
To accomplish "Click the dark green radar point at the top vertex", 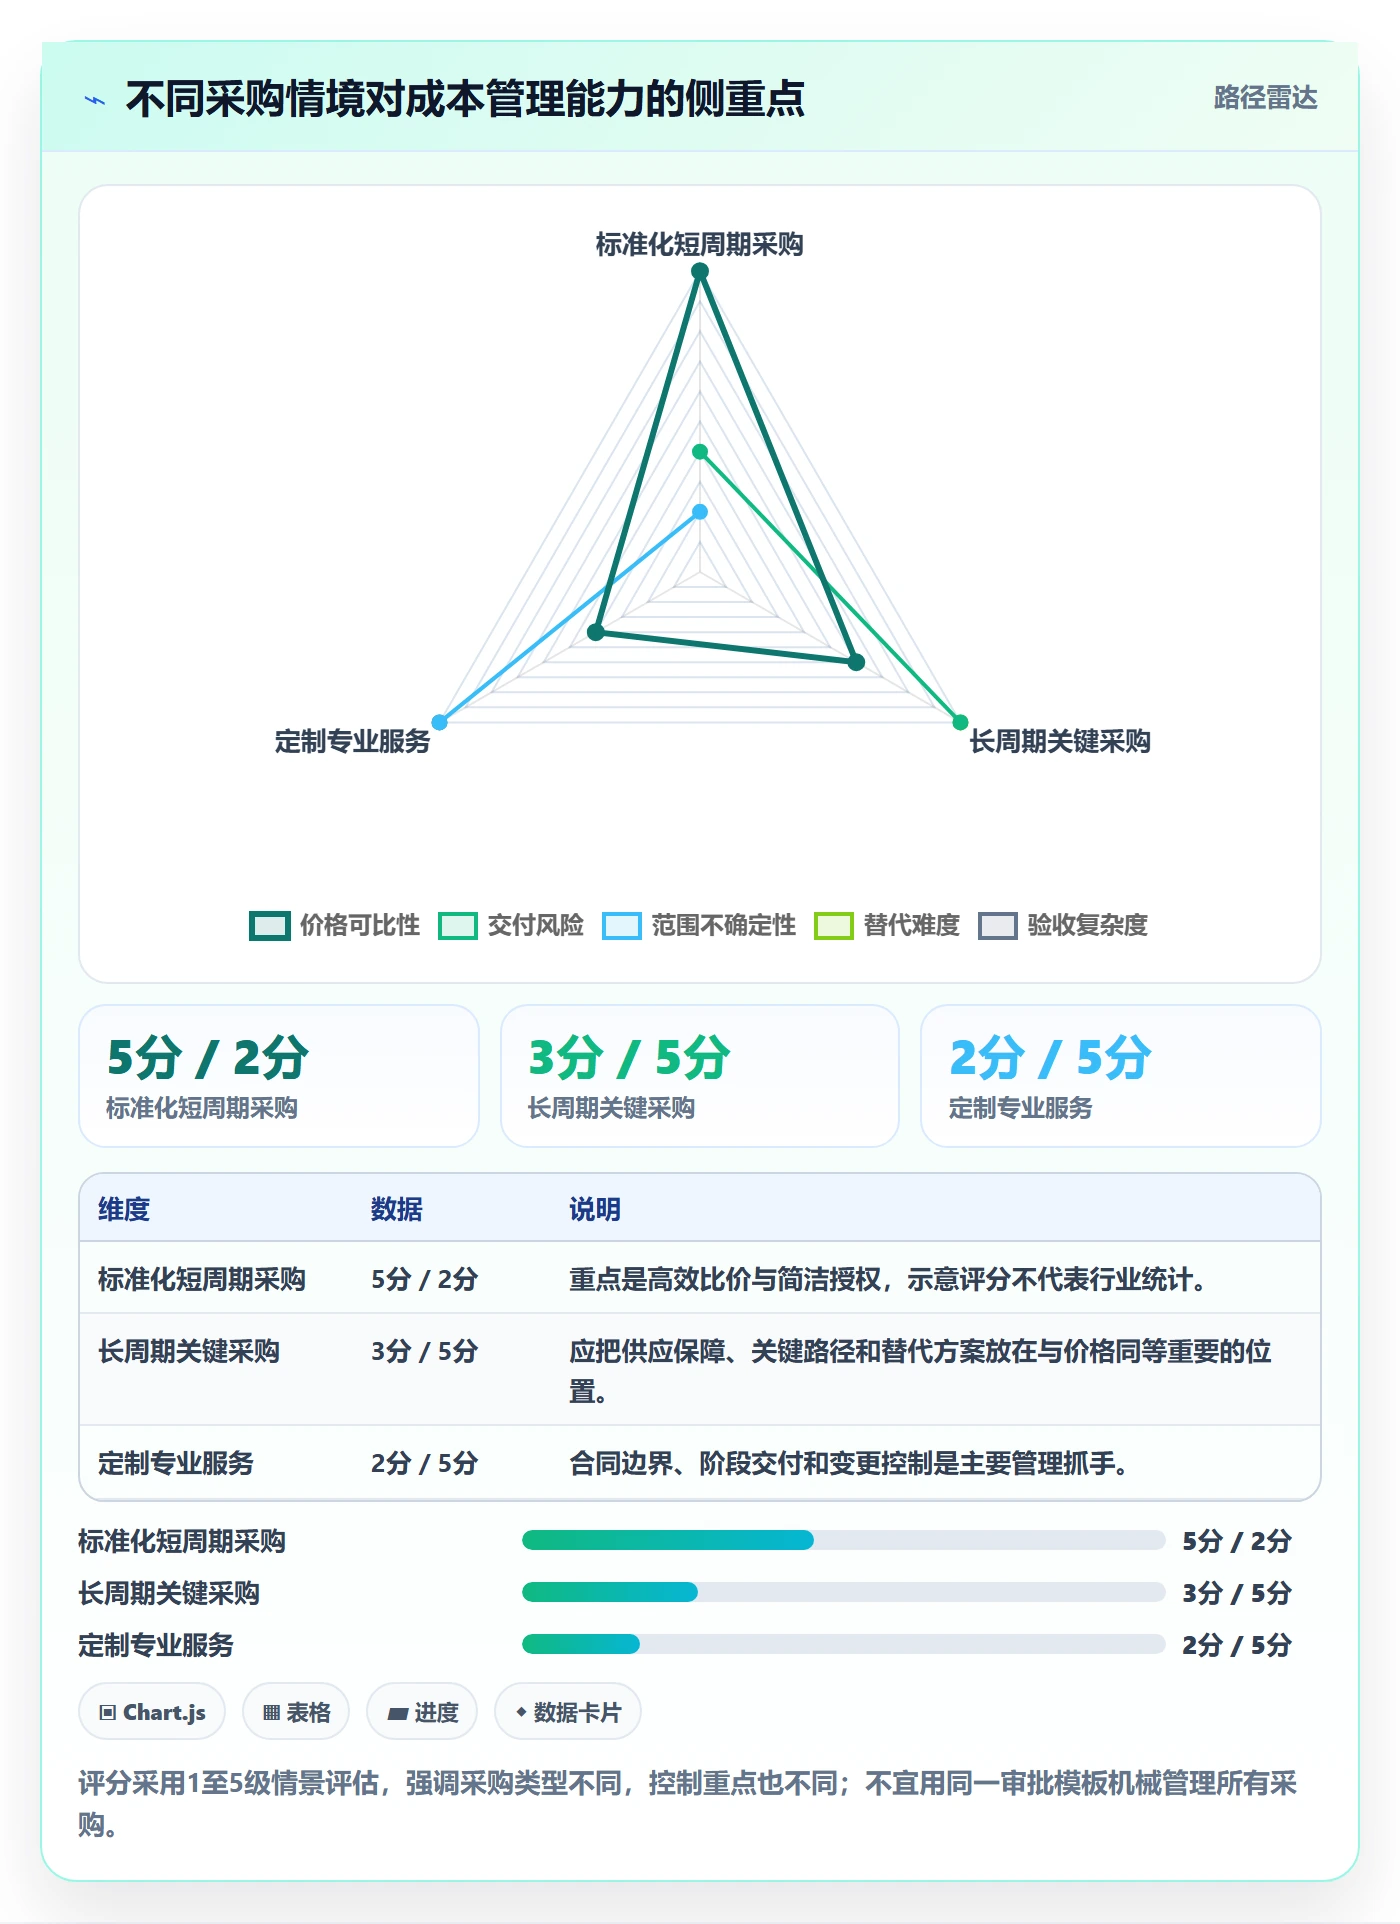I will pyautogui.click(x=700, y=271).
